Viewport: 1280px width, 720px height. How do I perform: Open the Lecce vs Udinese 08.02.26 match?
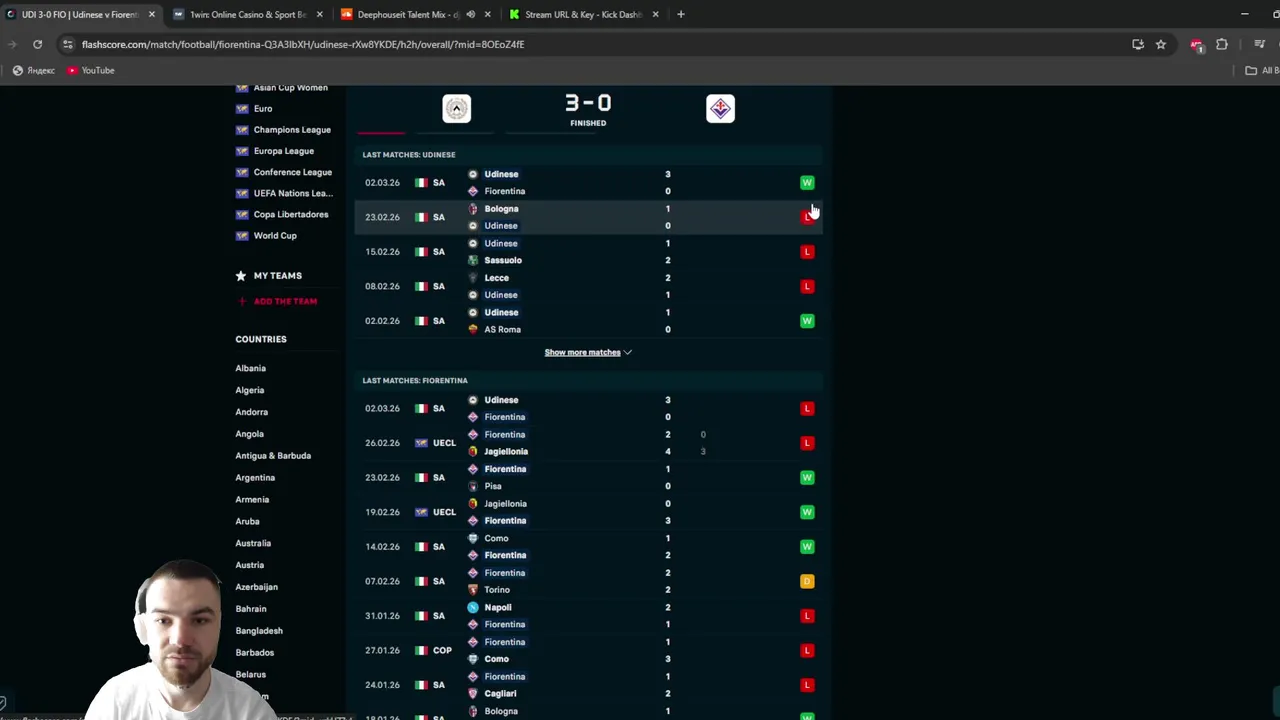(588, 287)
